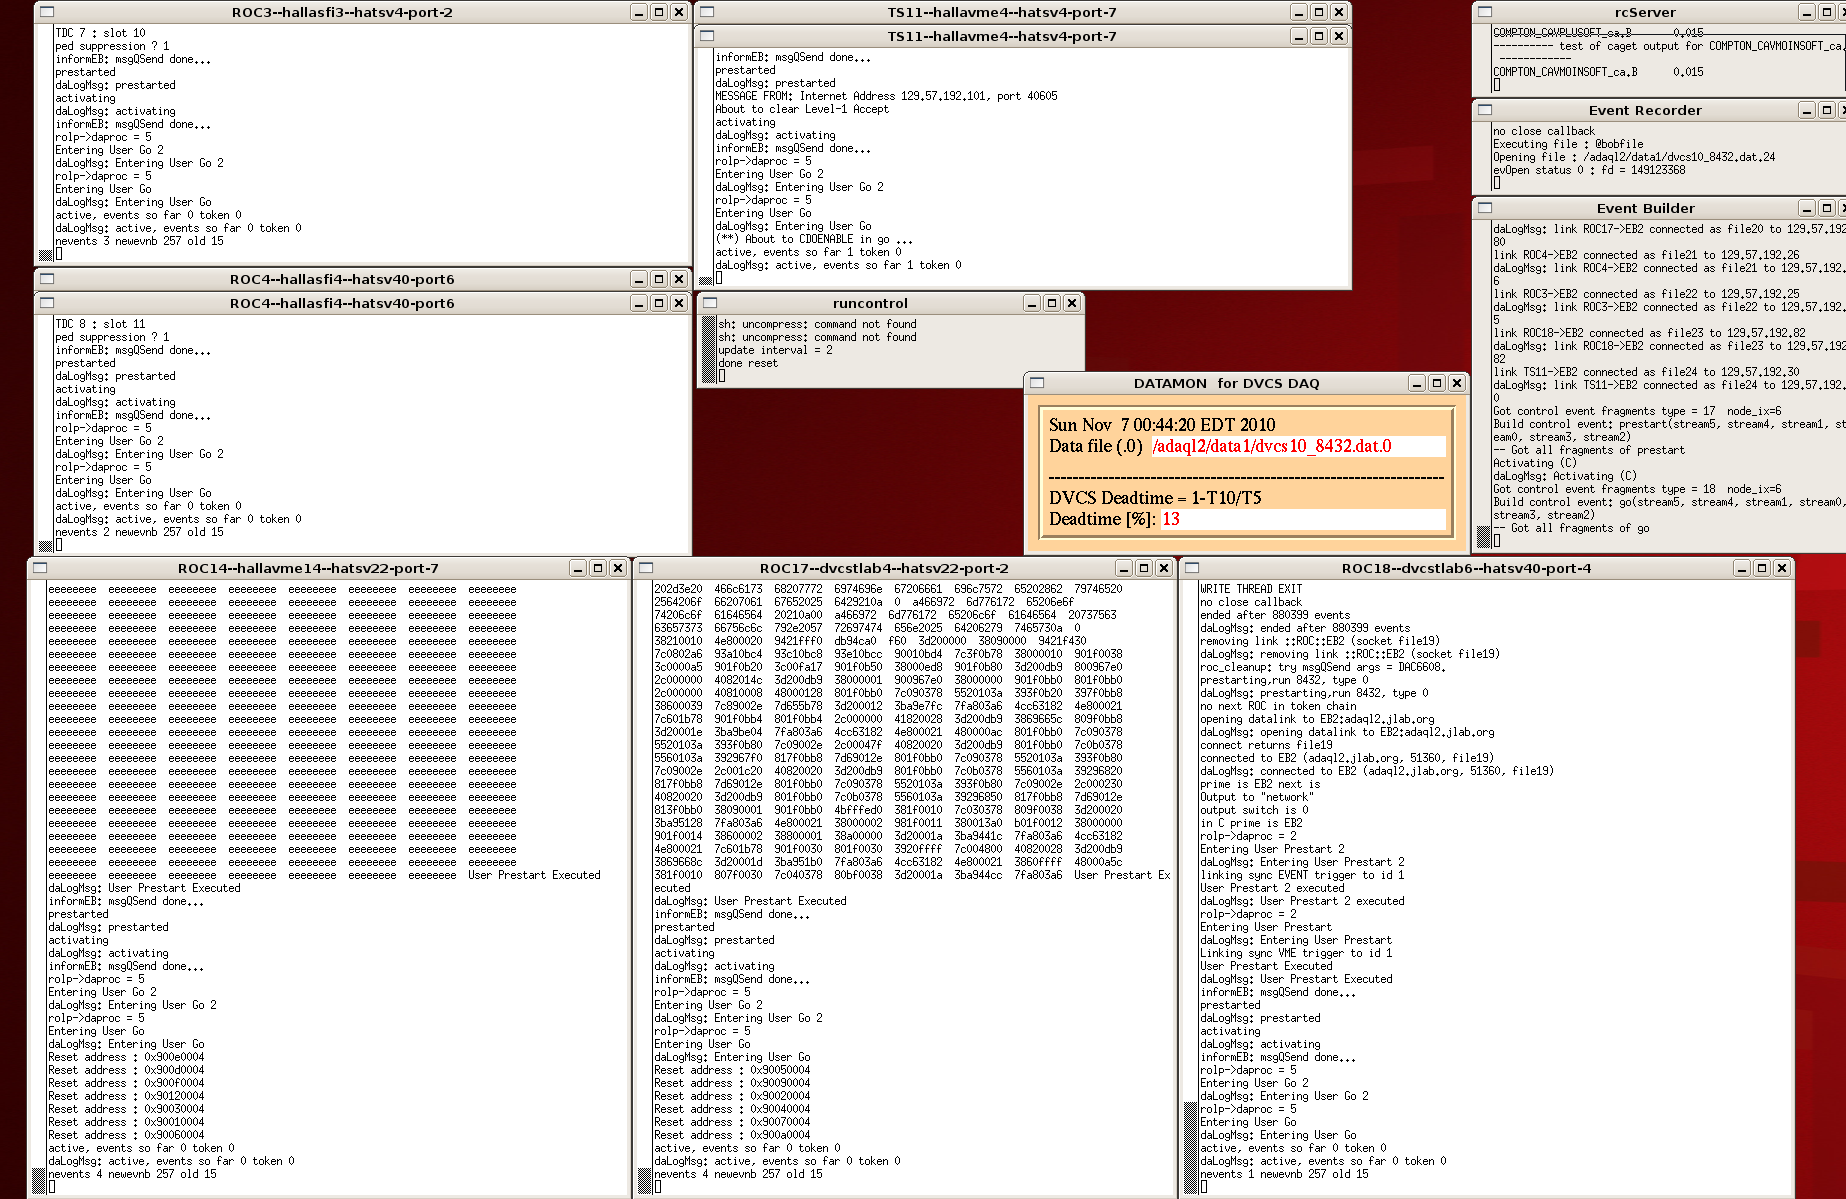Maximize the runcontrol window
The height and width of the screenshot is (1199, 1846).
pyautogui.click(x=1052, y=303)
